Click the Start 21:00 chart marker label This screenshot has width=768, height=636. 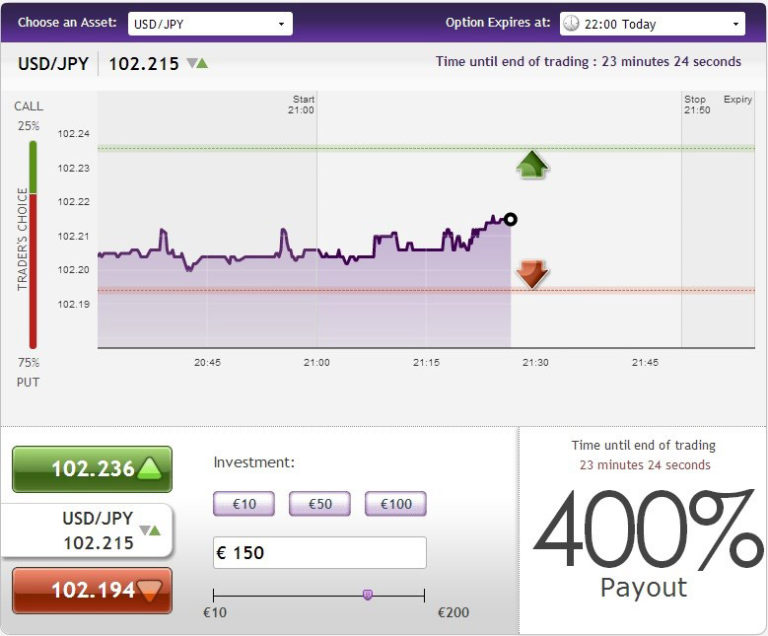pos(301,104)
